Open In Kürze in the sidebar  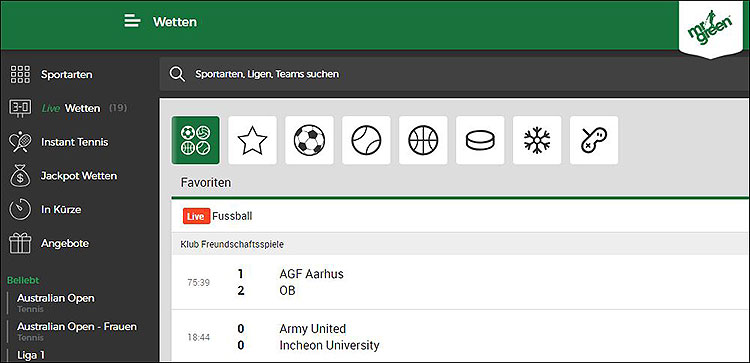point(61,209)
